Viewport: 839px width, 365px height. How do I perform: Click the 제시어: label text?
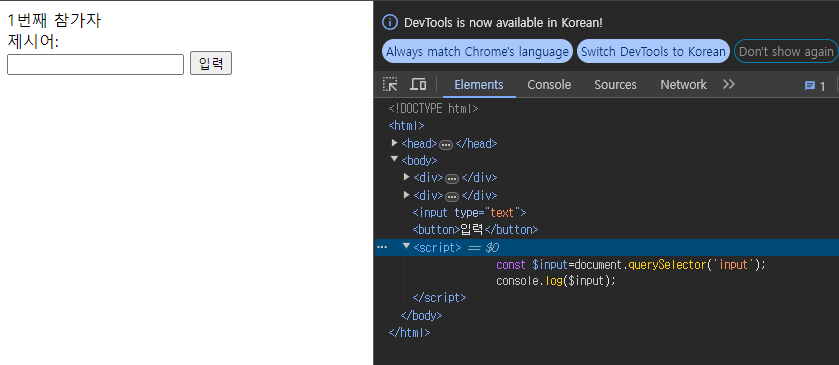33,42
